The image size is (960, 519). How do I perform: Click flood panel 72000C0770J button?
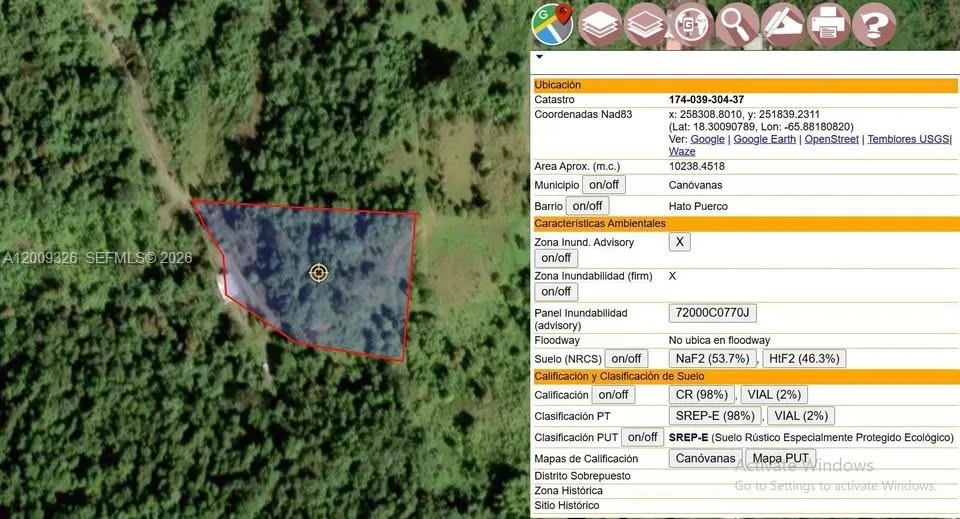(712, 314)
